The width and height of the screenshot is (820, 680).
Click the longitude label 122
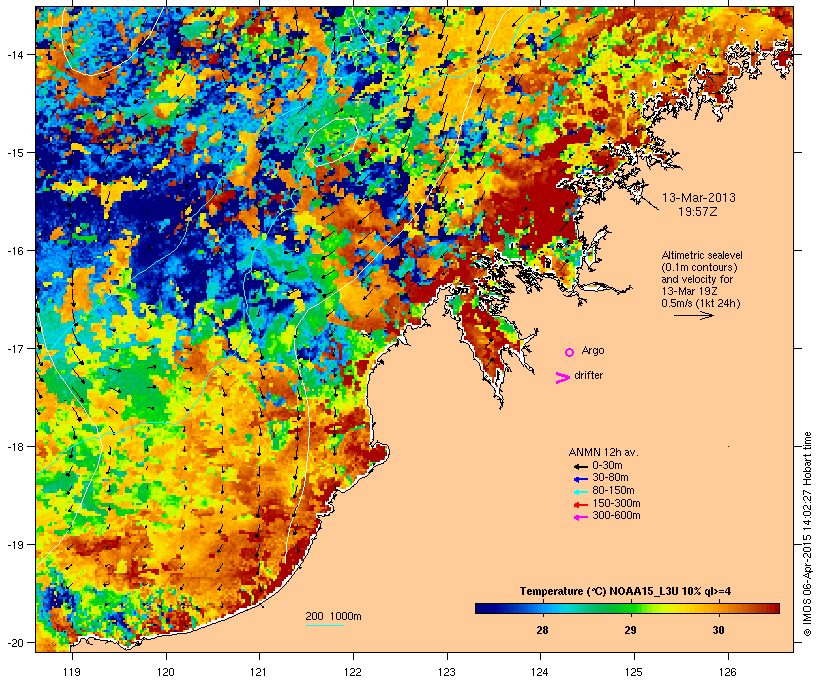tap(353, 672)
